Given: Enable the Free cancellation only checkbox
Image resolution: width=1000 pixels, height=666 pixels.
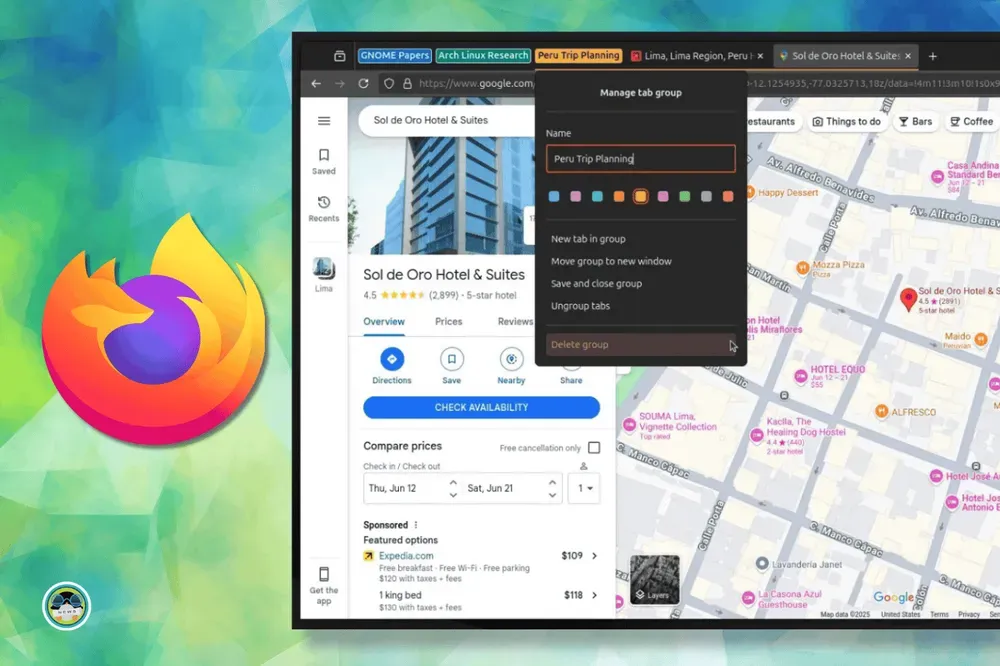Looking at the screenshot, I should pyautogui.click(x=594, y=448).
